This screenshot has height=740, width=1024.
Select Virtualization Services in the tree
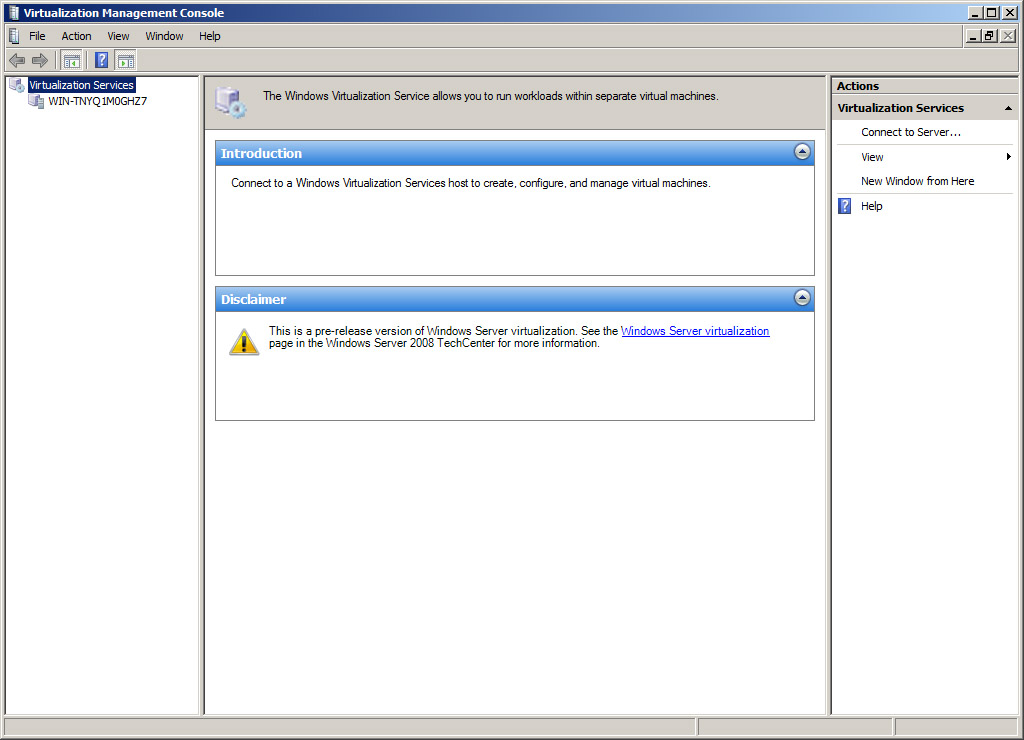(82, 85)
